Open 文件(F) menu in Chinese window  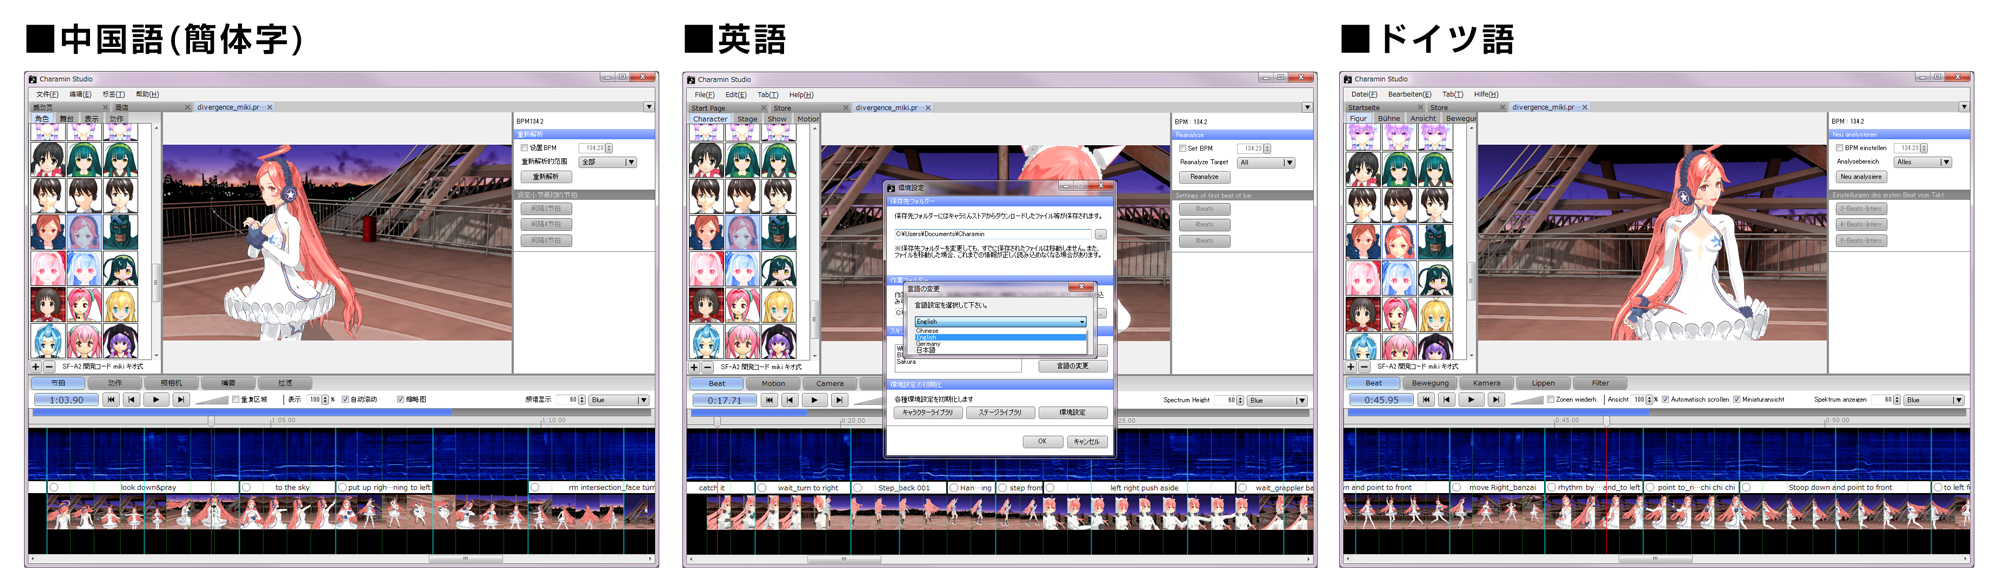(x=48, y=94)
